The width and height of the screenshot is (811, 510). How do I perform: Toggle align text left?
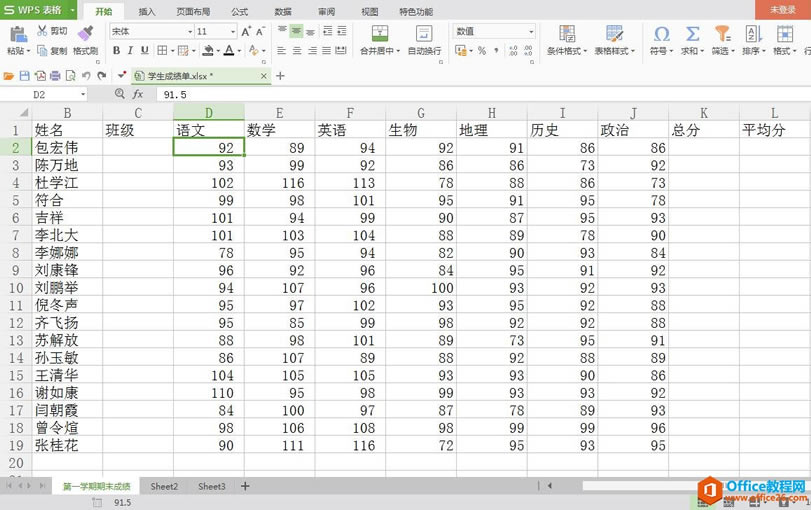tap(281, 51)
